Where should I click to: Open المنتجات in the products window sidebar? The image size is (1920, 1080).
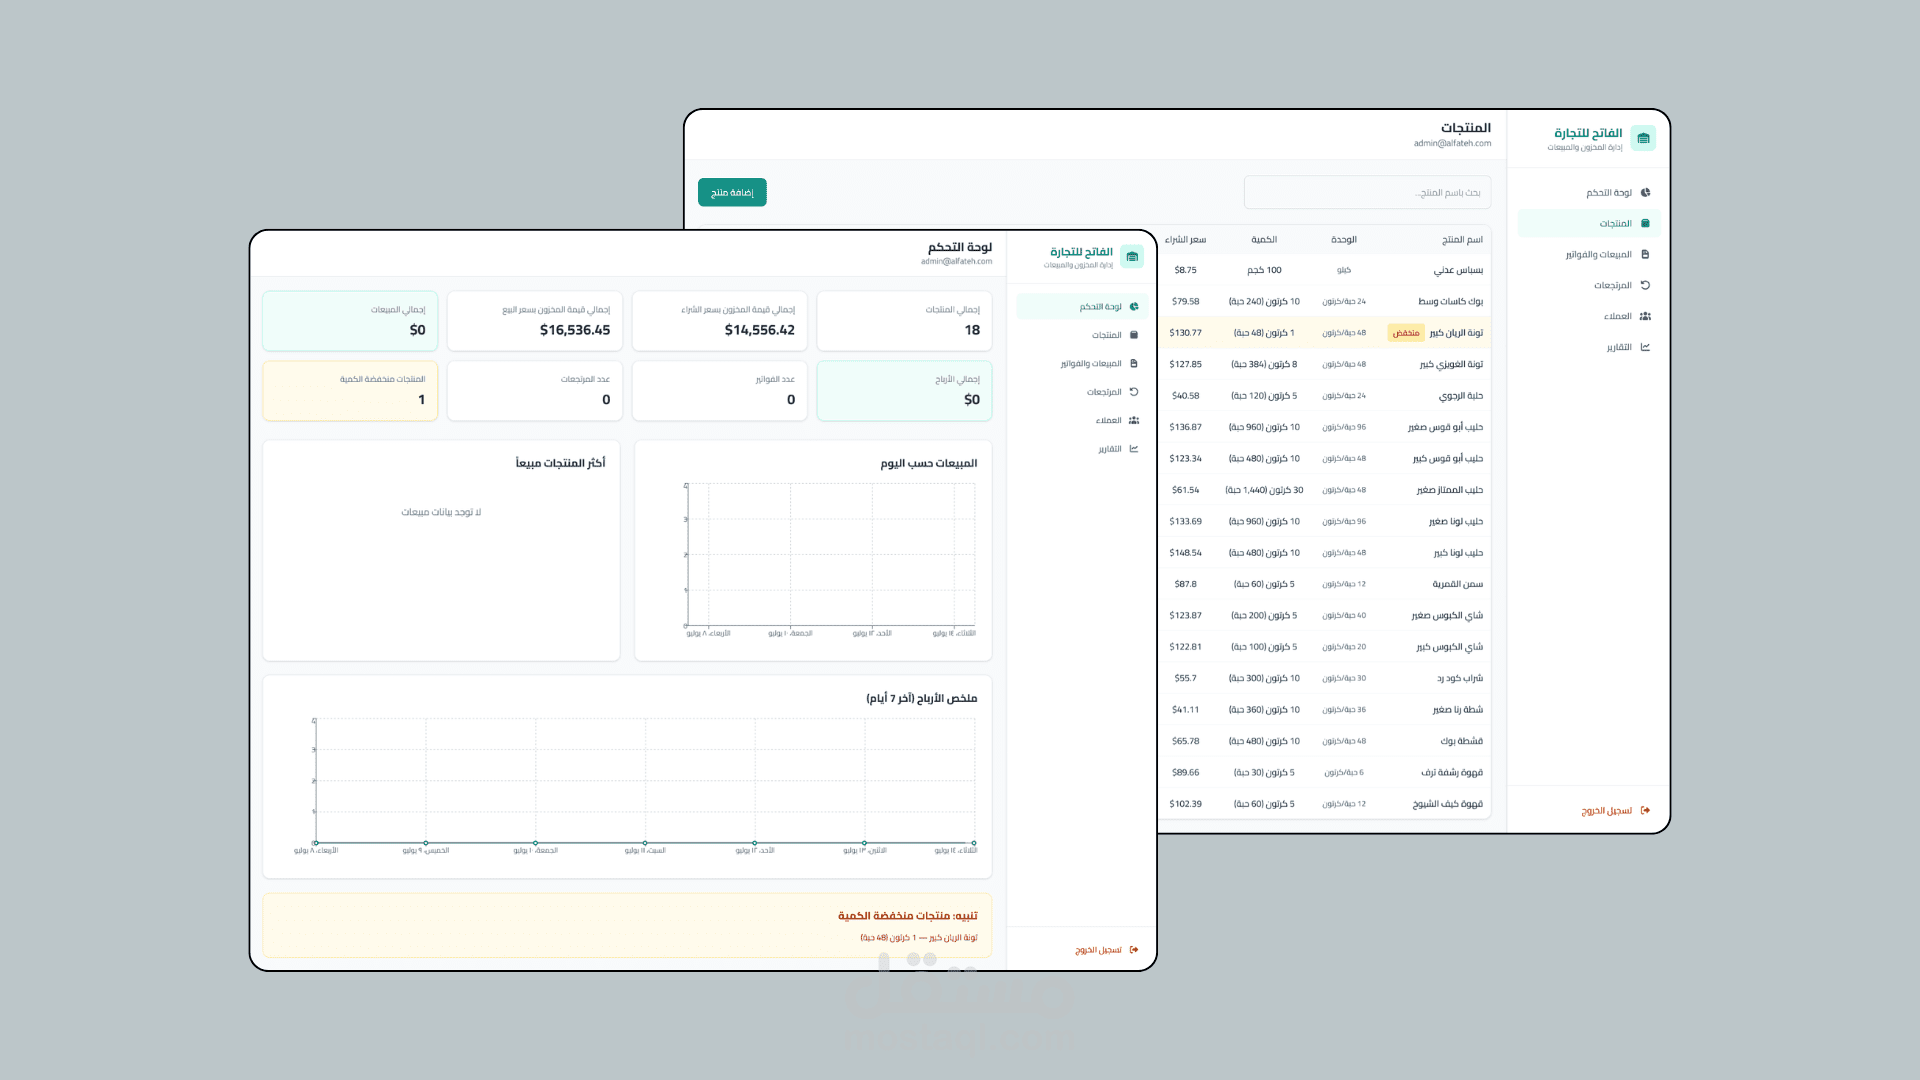click(1589, 223)
